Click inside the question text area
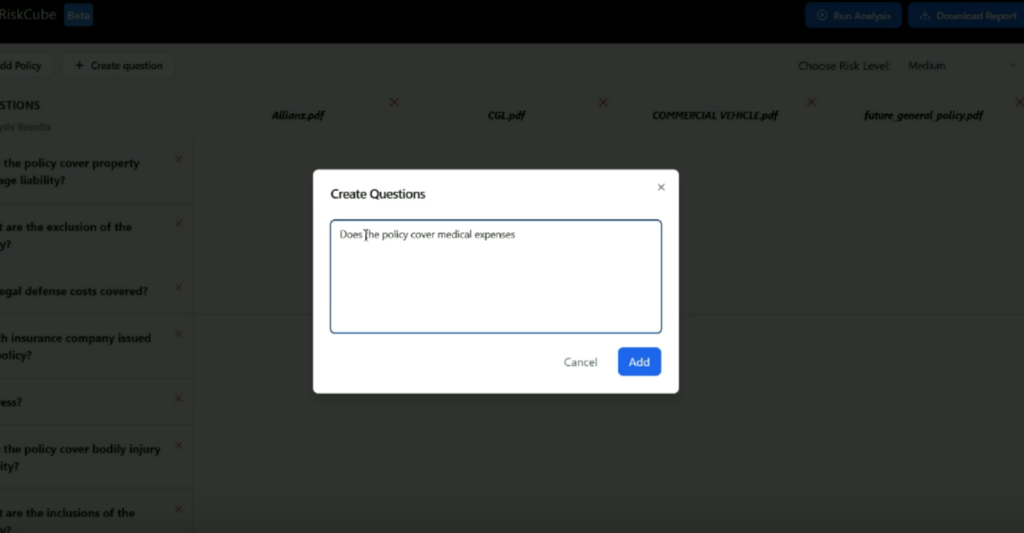Viewport: 1024px width, 533px height. click(495, 280)
